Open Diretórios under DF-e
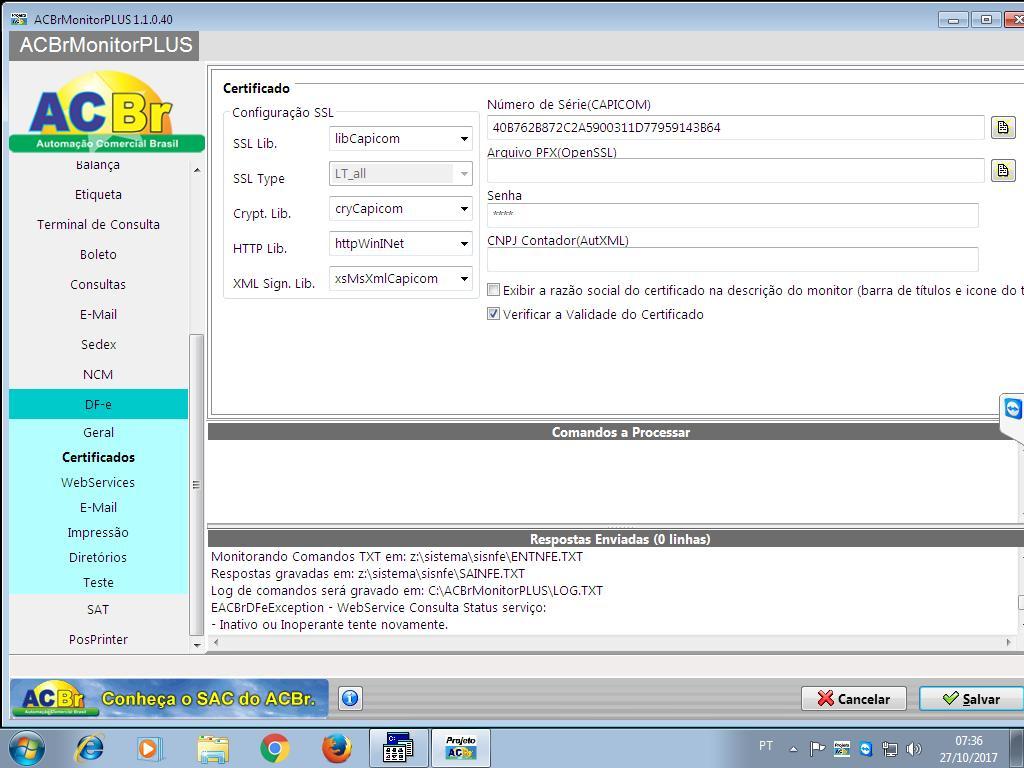Screen dimensions: 1024x768 pos(98,558)
